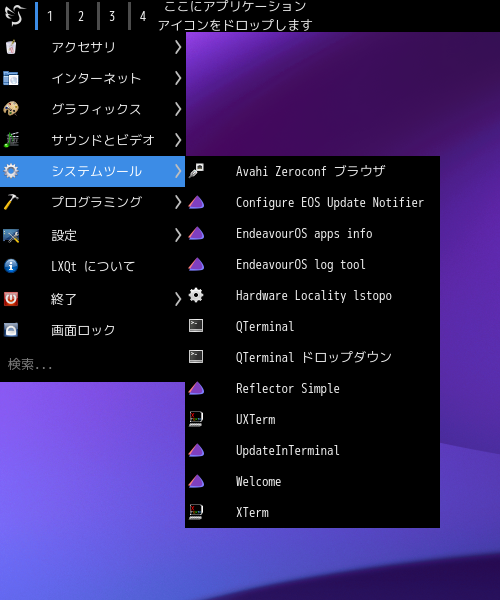Launch UXTerm entry
Screen dimensions: 500x600
(313, 419)
